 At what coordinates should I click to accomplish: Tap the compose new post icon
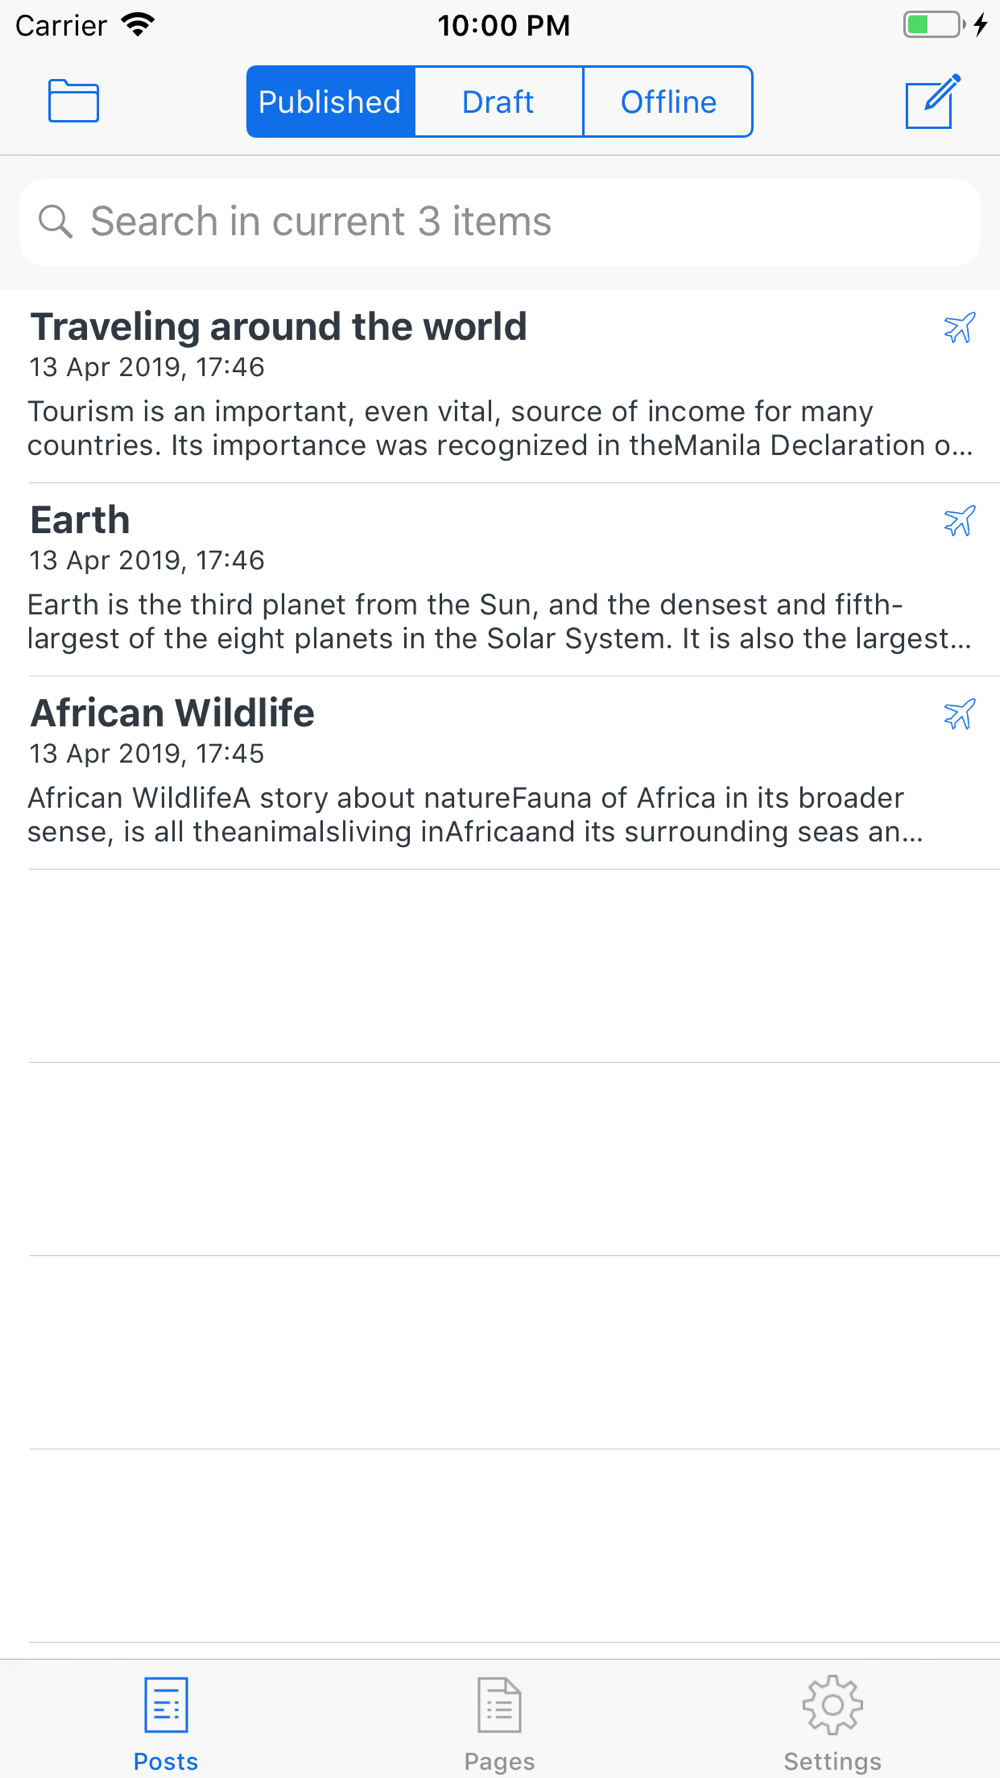(x=933, y=101)
